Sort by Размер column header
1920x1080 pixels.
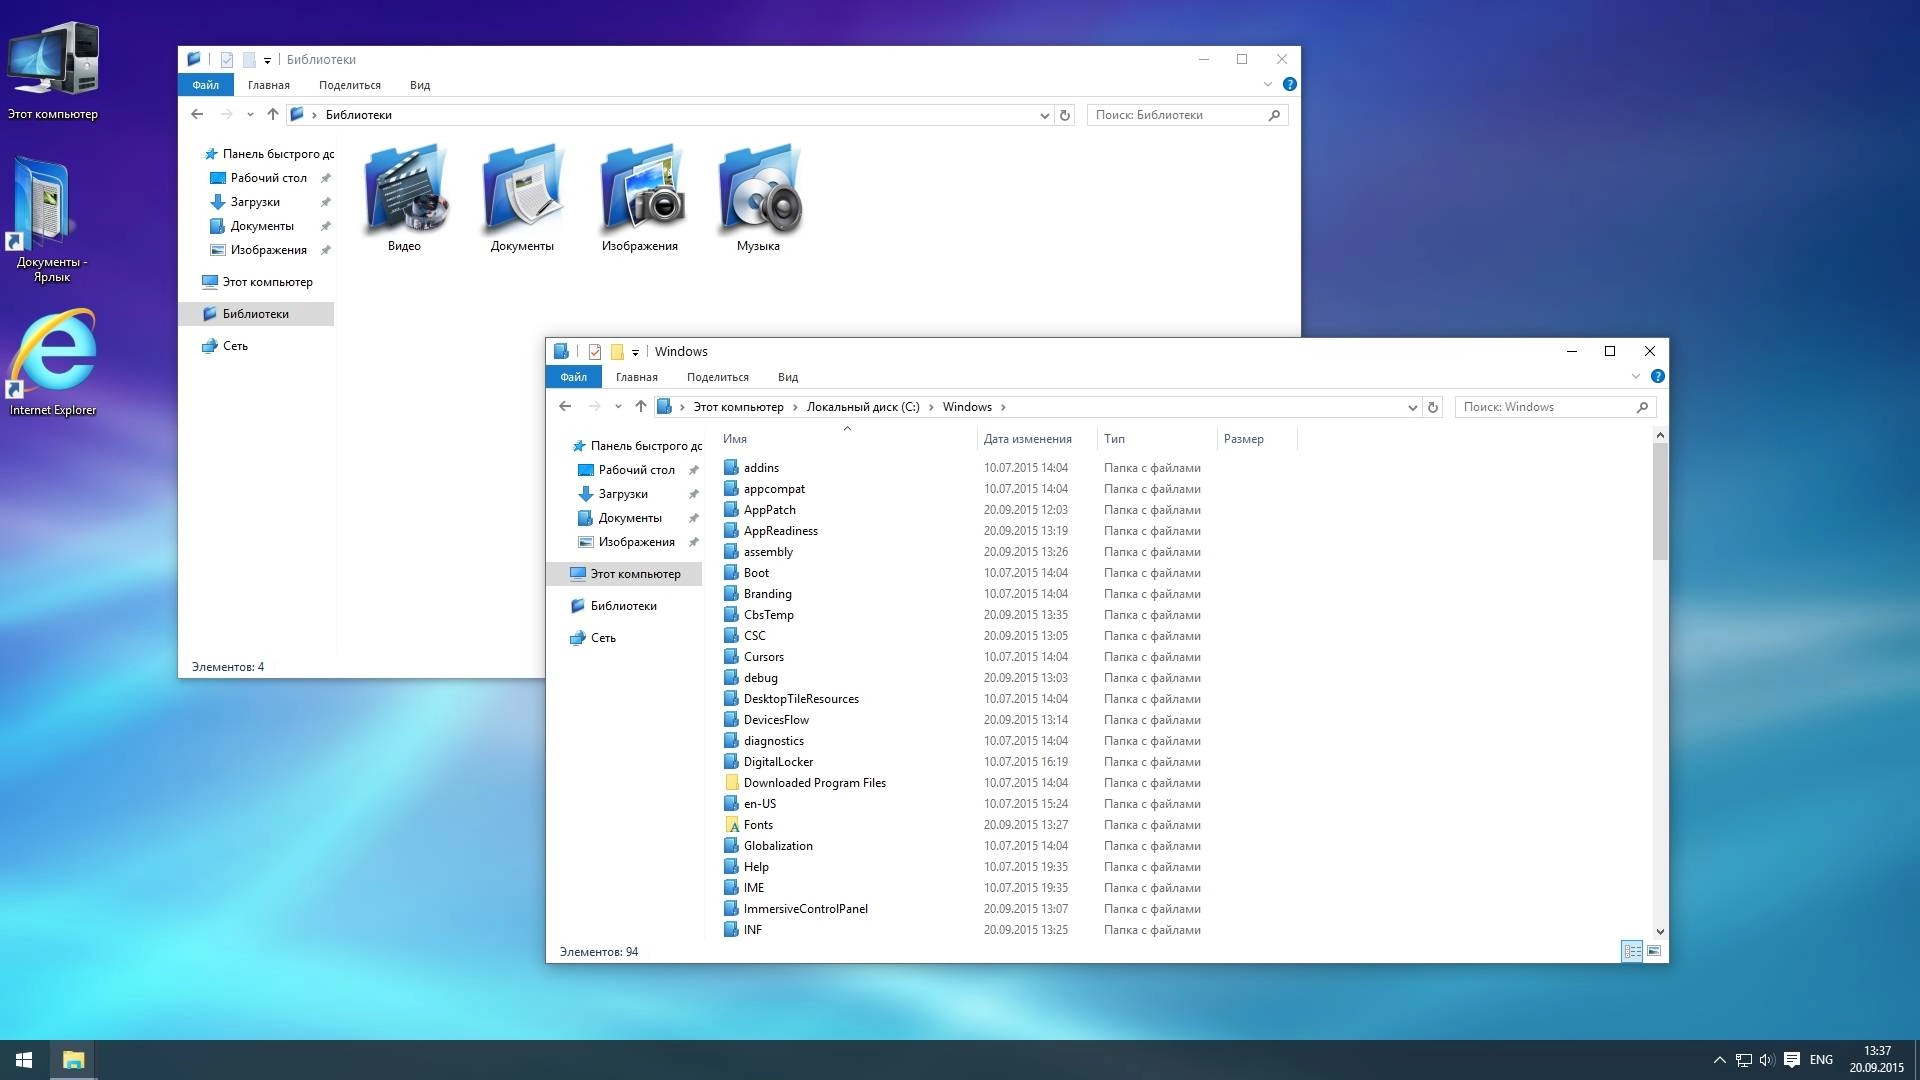pos(1257,439)
